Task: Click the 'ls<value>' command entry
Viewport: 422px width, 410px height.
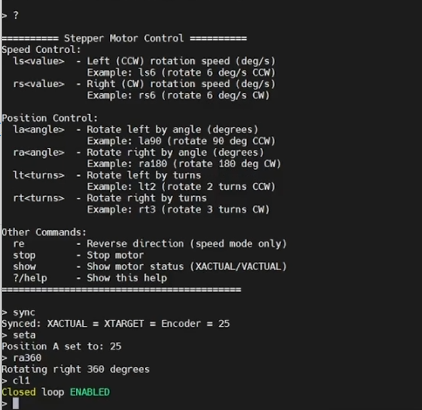Action: coord(39,61)
